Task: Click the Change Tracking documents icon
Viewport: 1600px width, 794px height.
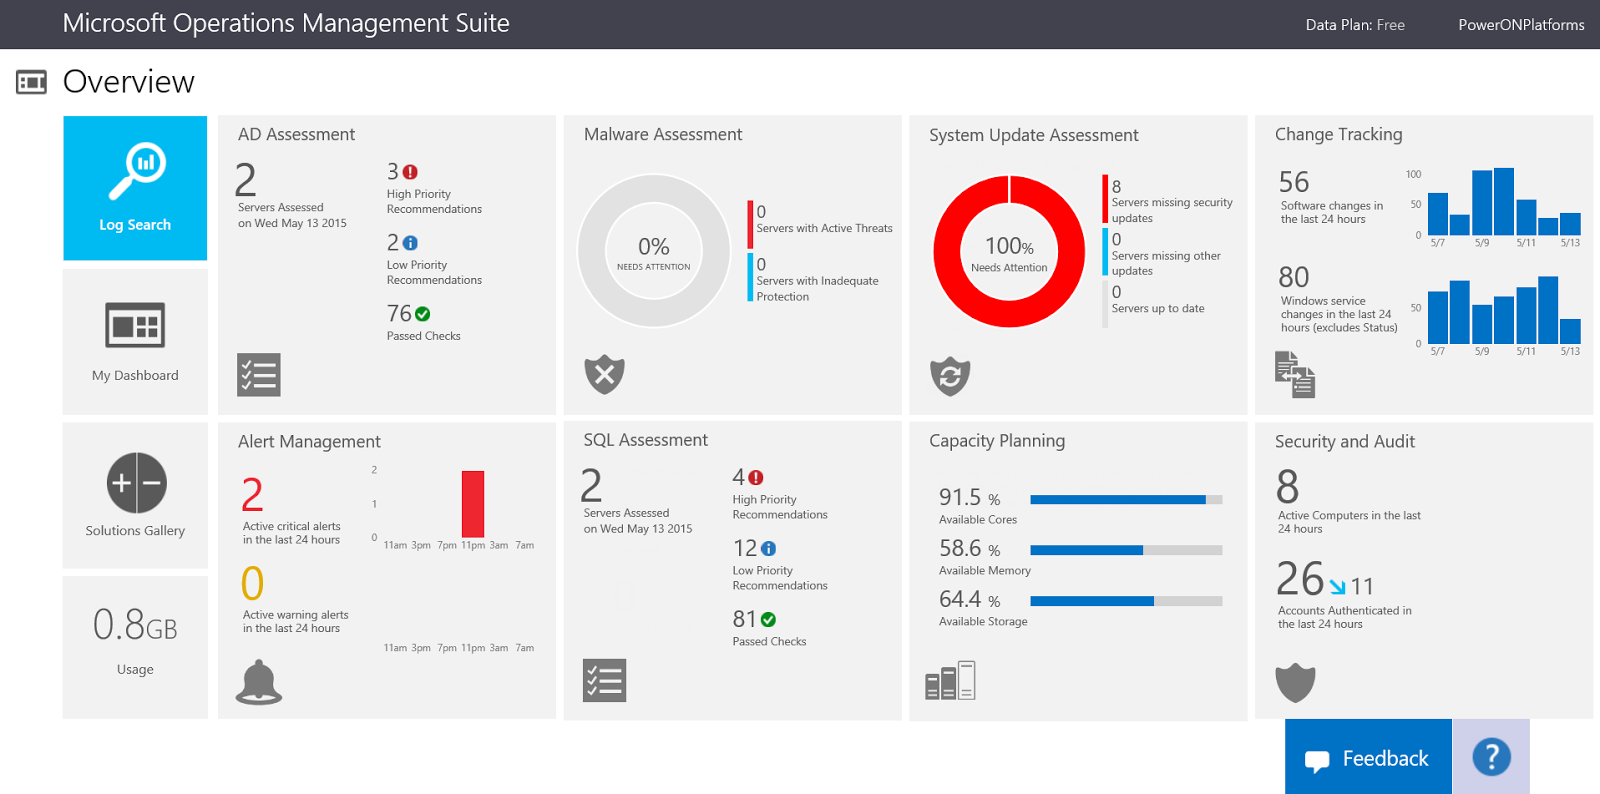Action: (x=1295, y=375)
